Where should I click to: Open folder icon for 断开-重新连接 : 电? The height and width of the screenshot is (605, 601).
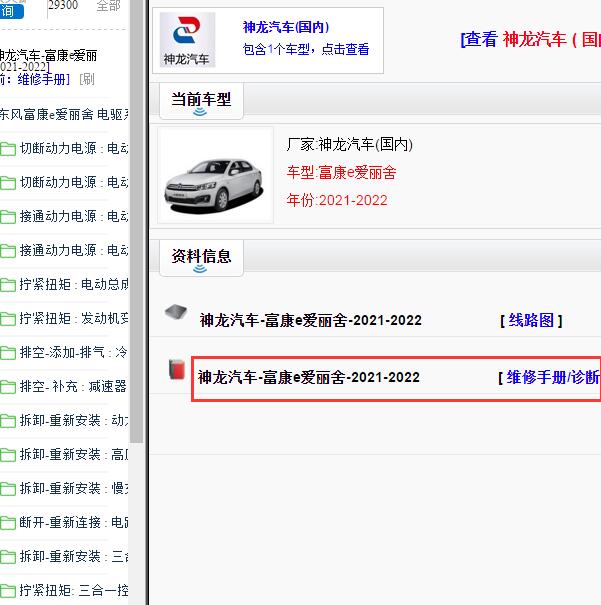pos(8,523)
